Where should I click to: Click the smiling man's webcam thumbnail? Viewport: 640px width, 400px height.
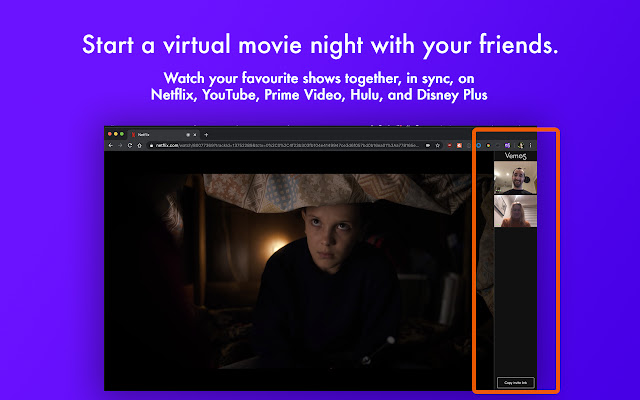516,178
